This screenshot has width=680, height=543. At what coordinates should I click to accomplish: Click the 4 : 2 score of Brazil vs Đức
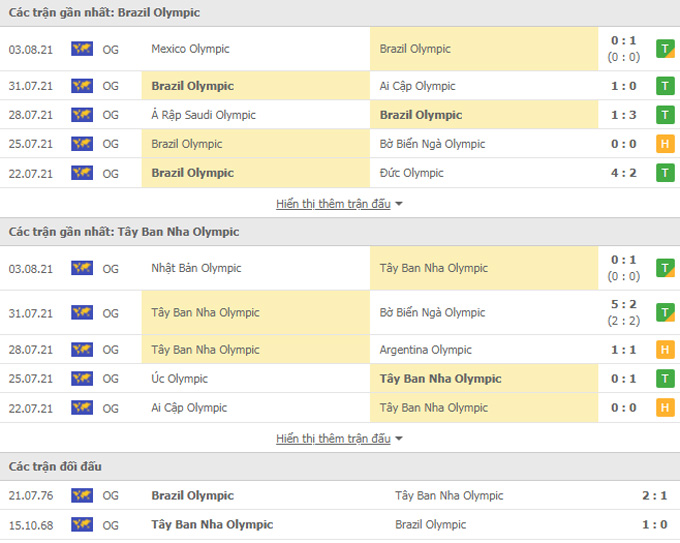[626, 173]
